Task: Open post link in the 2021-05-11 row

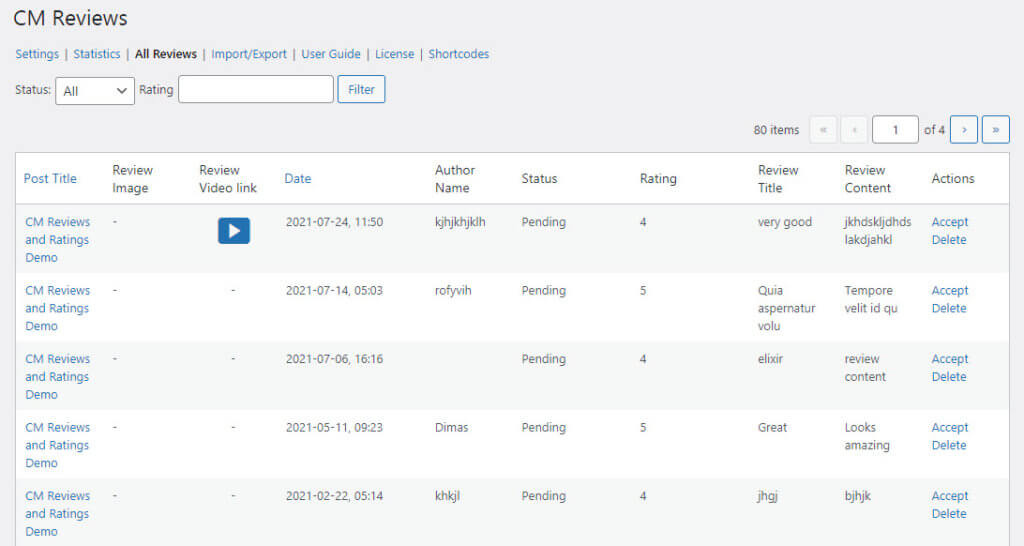Action: tap(57, 445)
